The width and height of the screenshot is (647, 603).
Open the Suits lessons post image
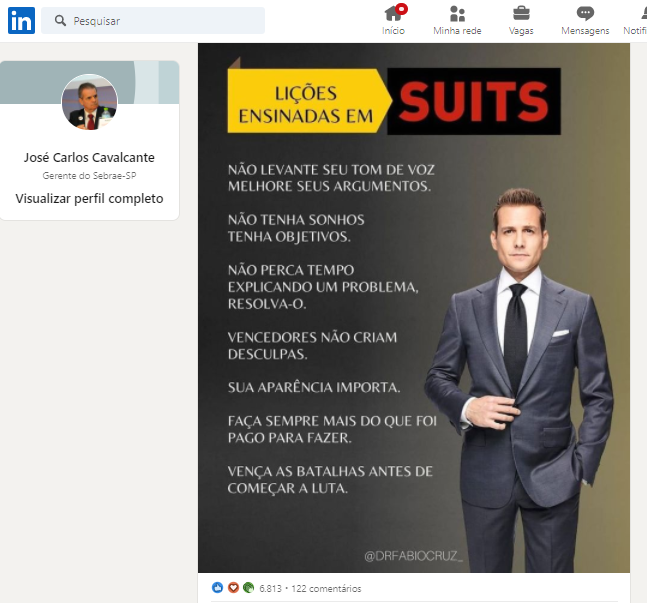tap(414, 307)
